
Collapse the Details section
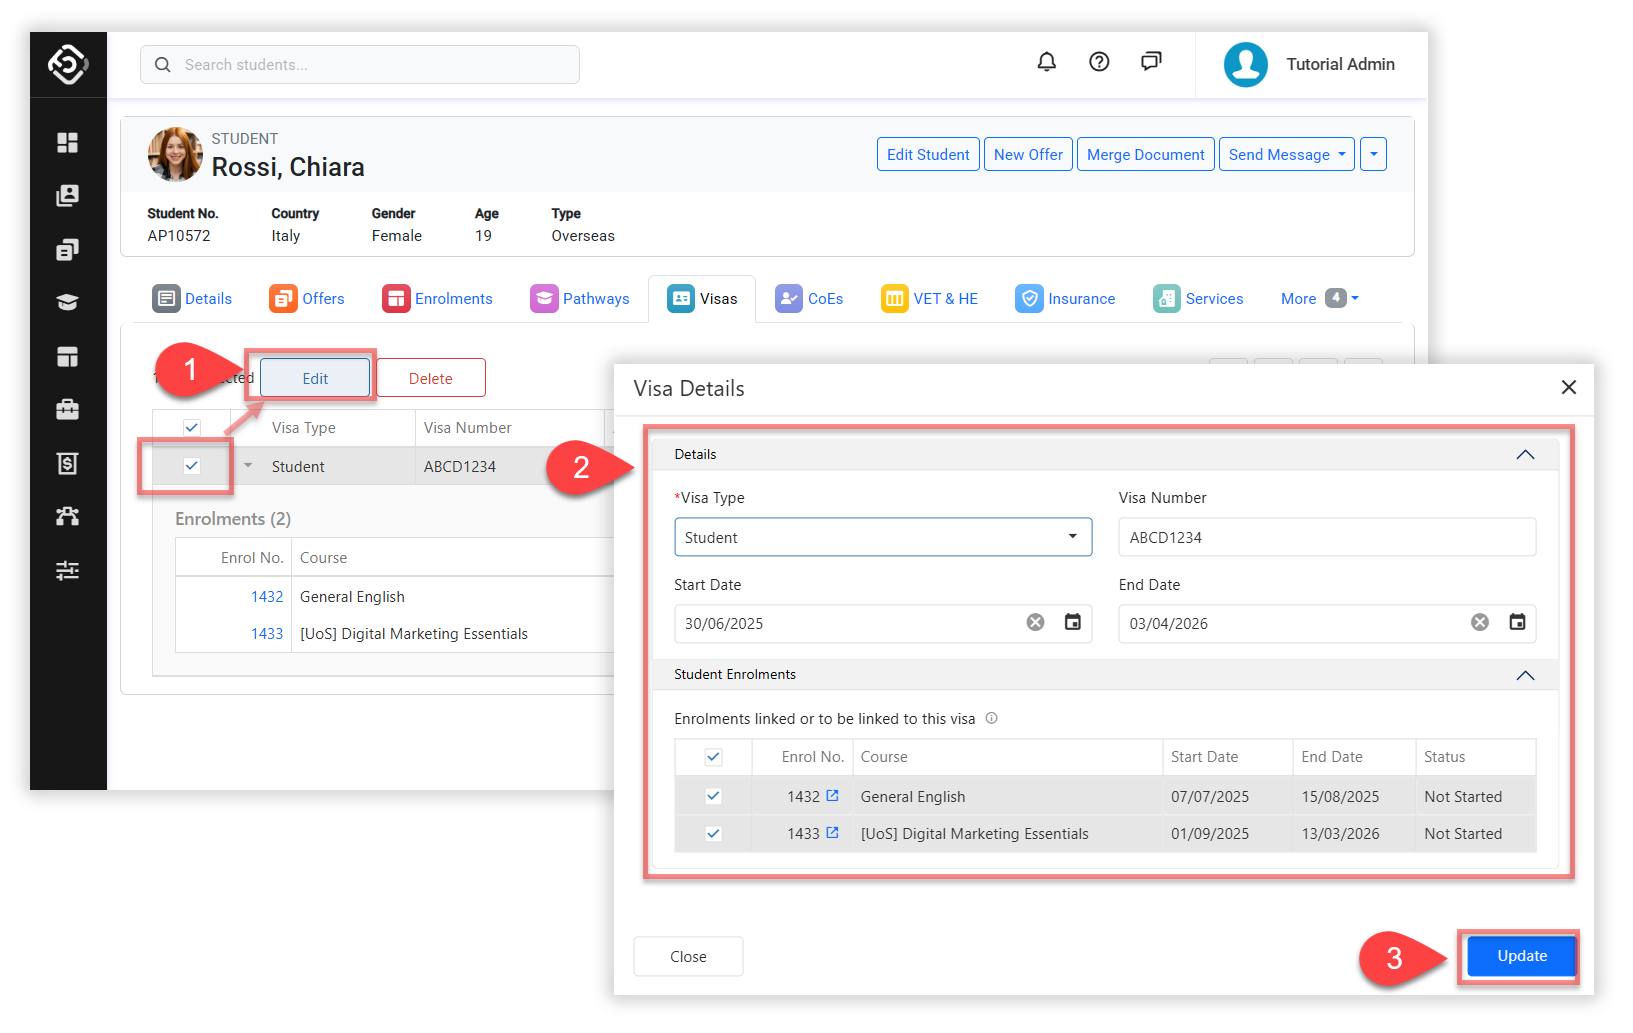click(x=1524, y=455)
